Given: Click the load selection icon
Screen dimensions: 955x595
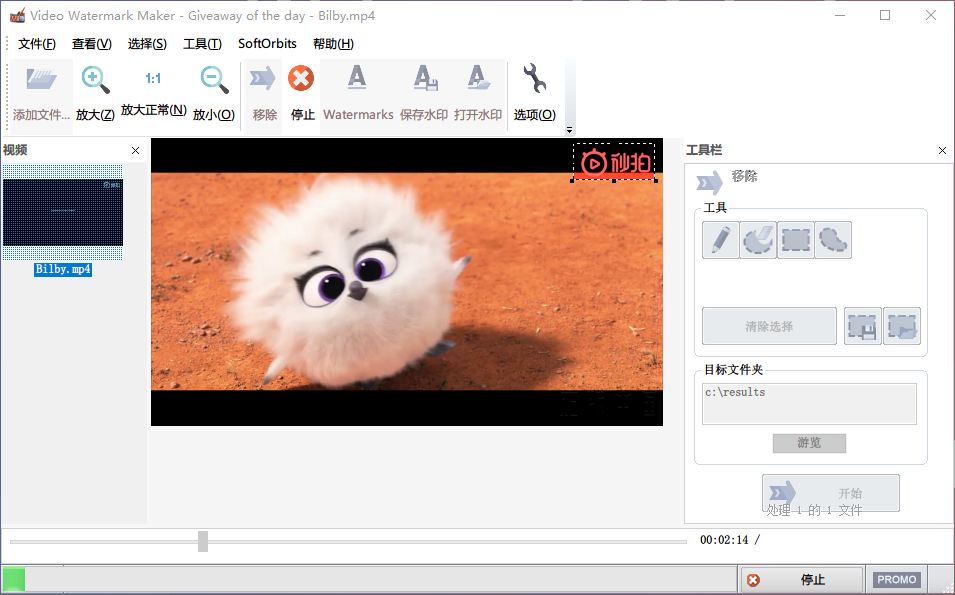Looking at the screenshot, I should click(901, 326).
